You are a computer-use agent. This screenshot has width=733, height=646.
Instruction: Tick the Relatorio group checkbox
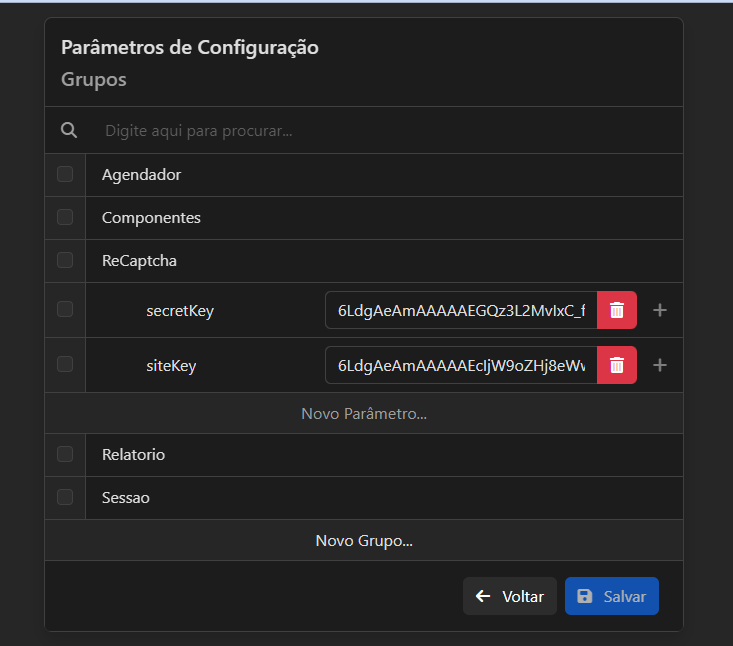coord(65,454)
